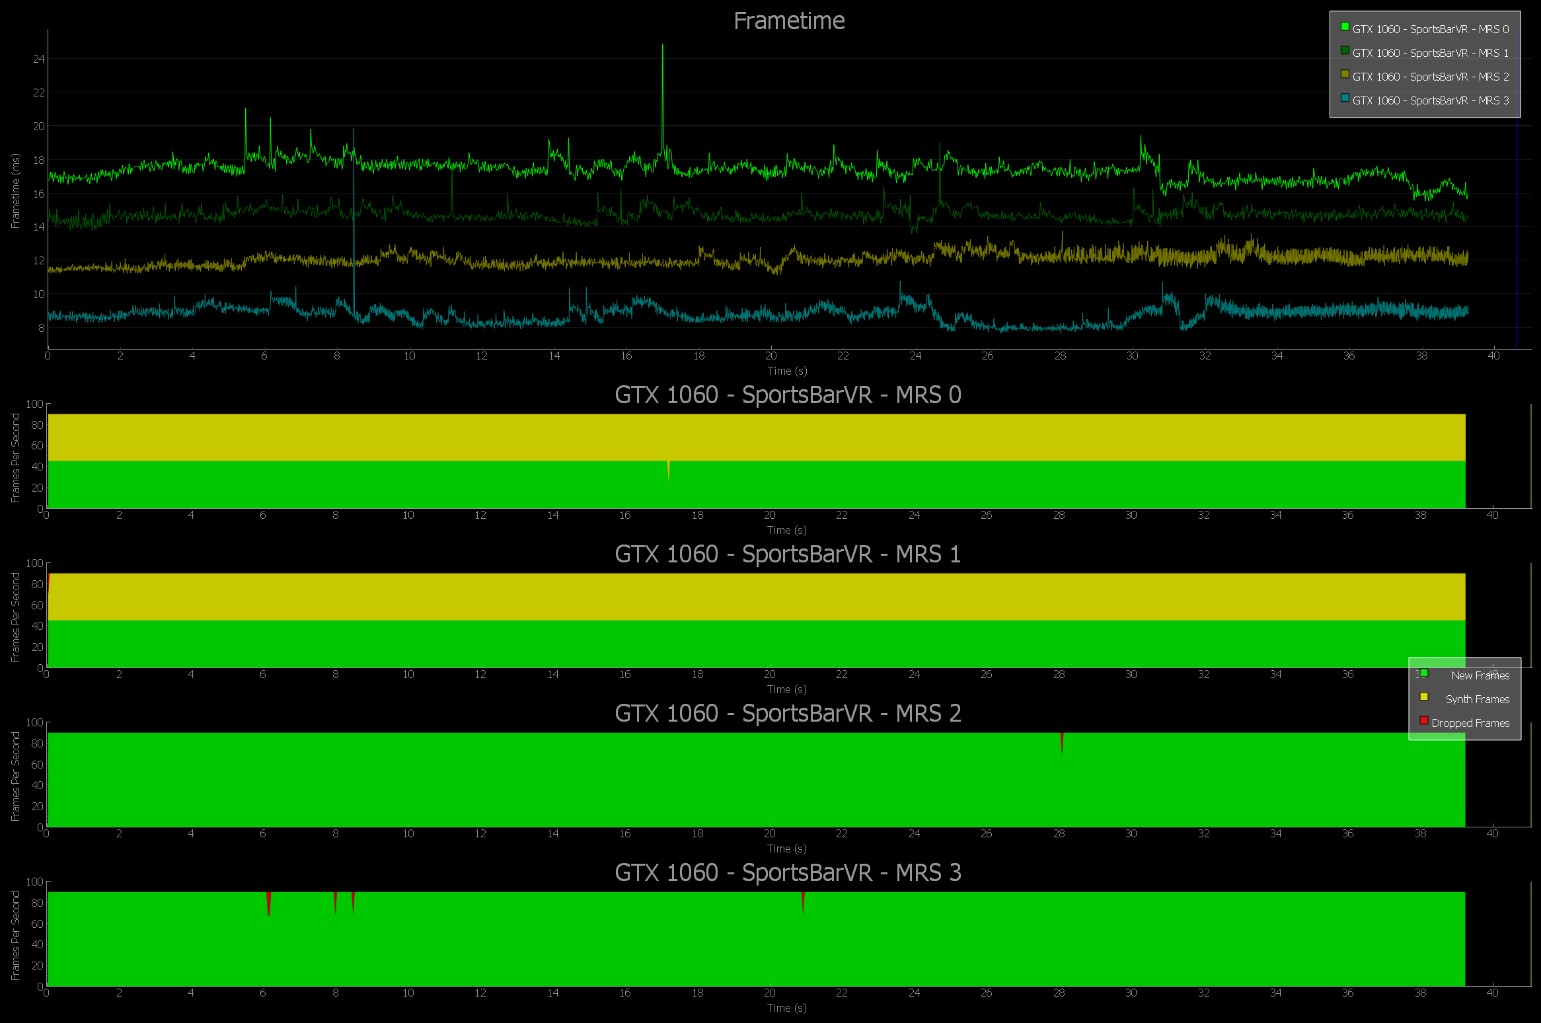Click the 'GTX 1060 - SportsBarVR - MRS 0' chart title
The height and width of the screenshot is (1023, 1541).
pos(788,395)
